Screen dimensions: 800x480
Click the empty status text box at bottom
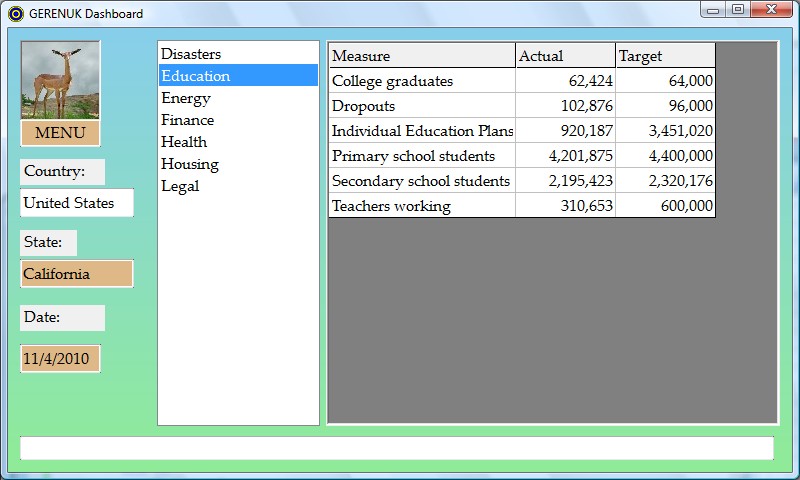(x=397, y=448)
